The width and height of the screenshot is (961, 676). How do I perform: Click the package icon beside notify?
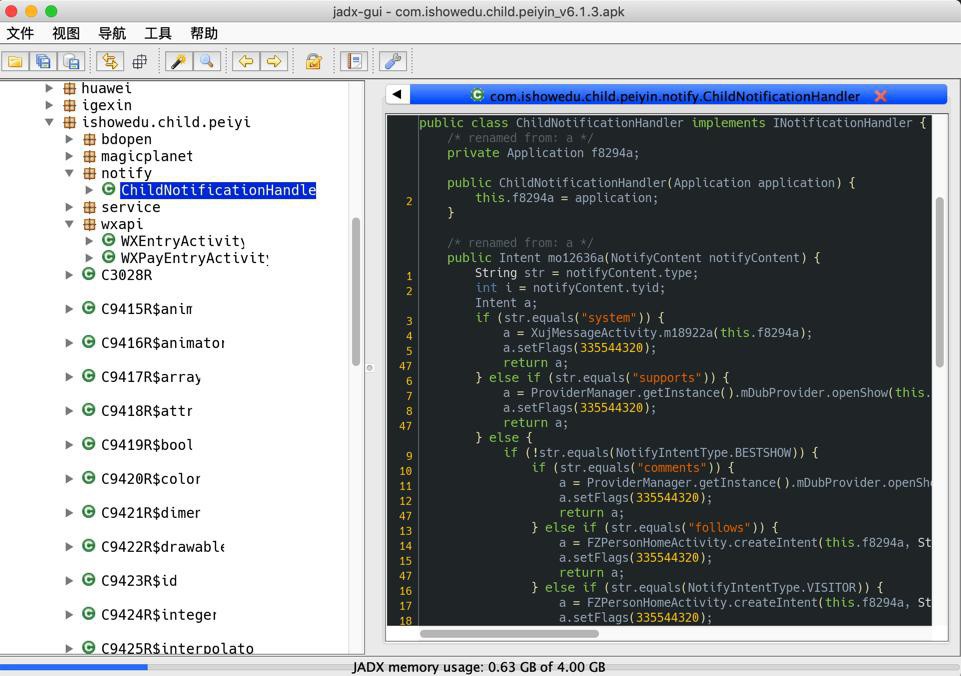coord(89,173)
